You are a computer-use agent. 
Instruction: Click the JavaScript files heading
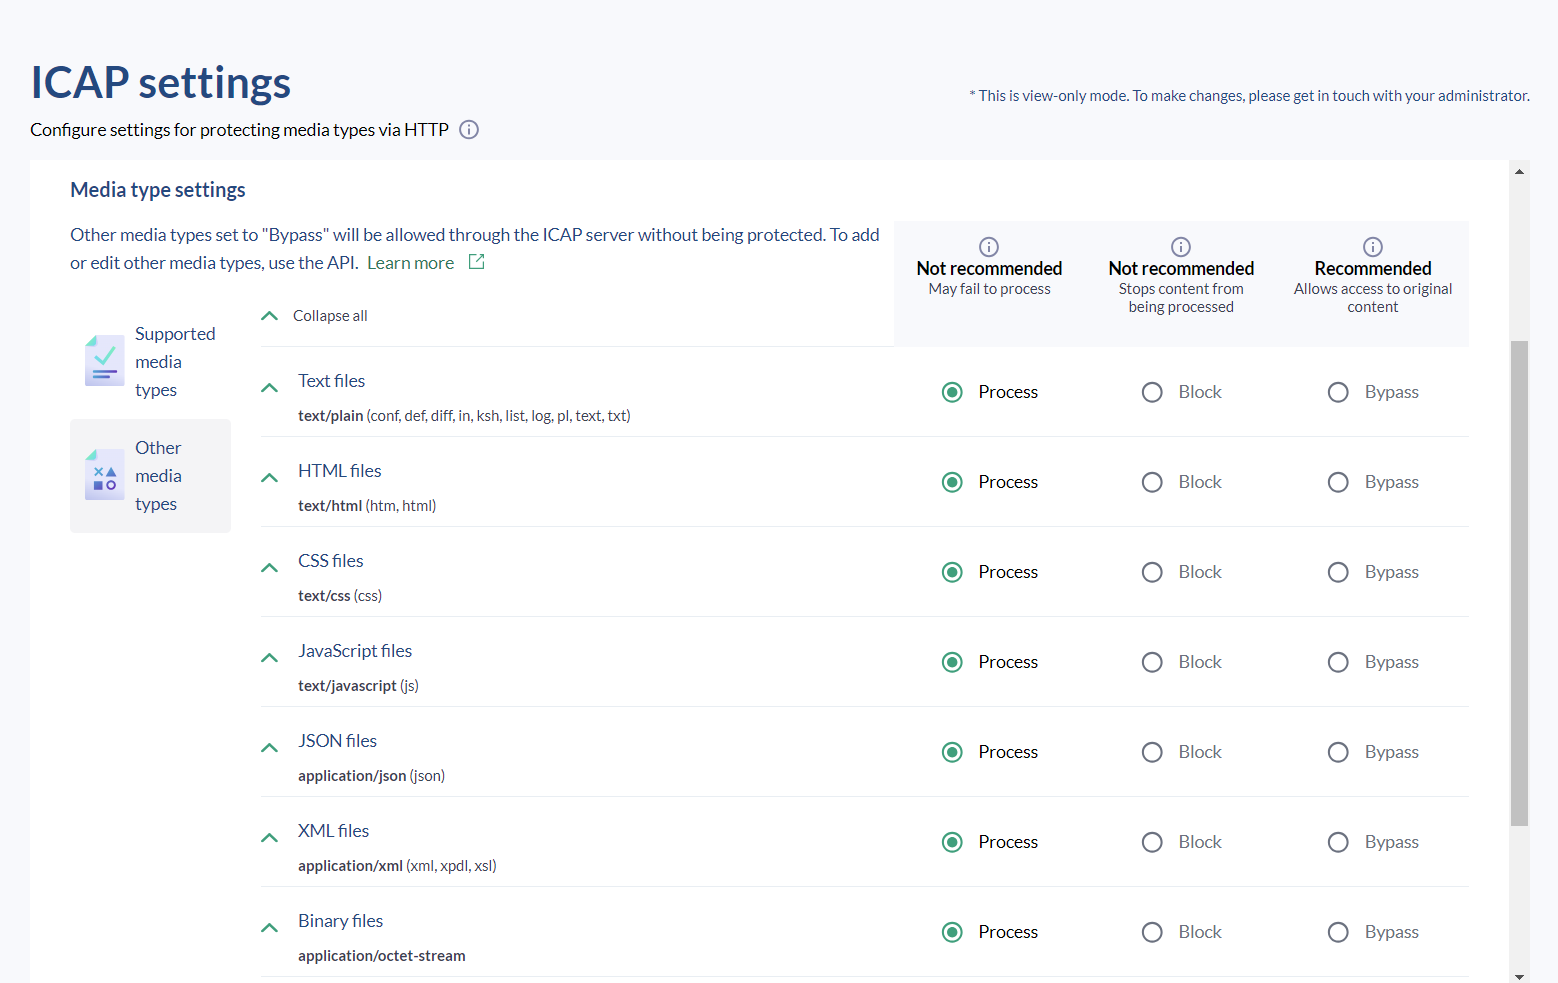click(x=355, y=651)
